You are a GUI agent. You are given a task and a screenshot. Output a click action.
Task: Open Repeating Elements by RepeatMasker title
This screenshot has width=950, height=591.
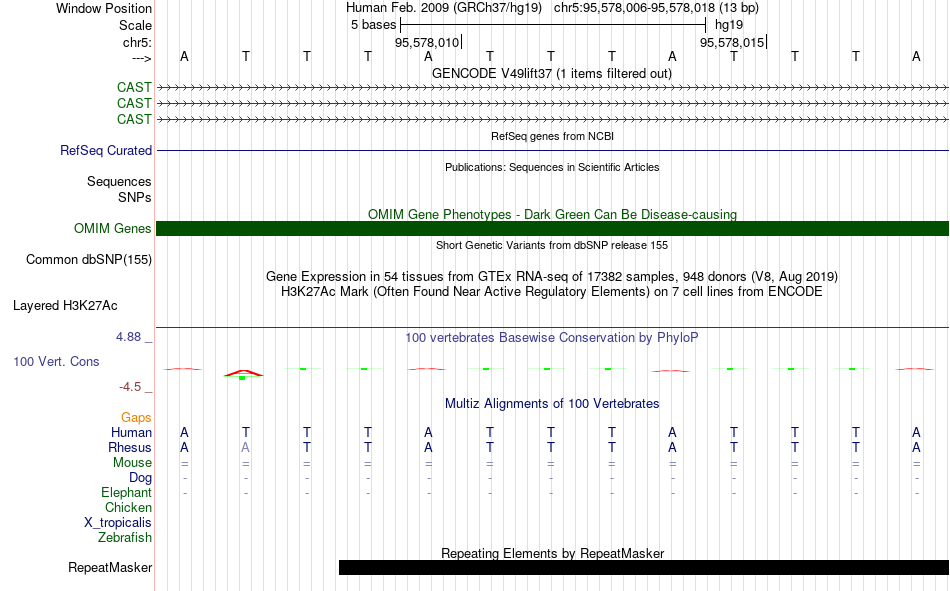(552, 553)
